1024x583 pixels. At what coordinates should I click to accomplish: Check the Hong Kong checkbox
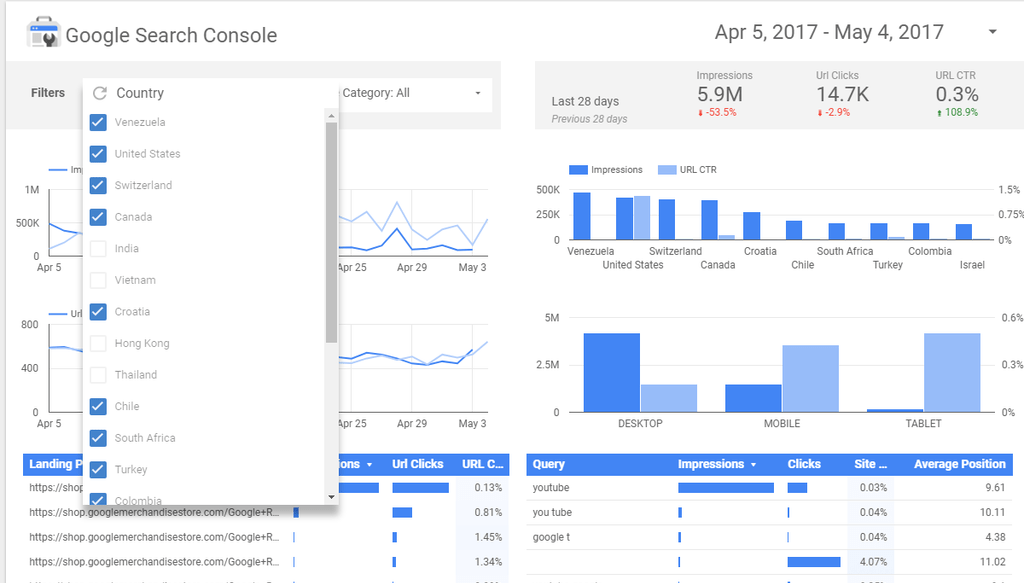[98, 343]
